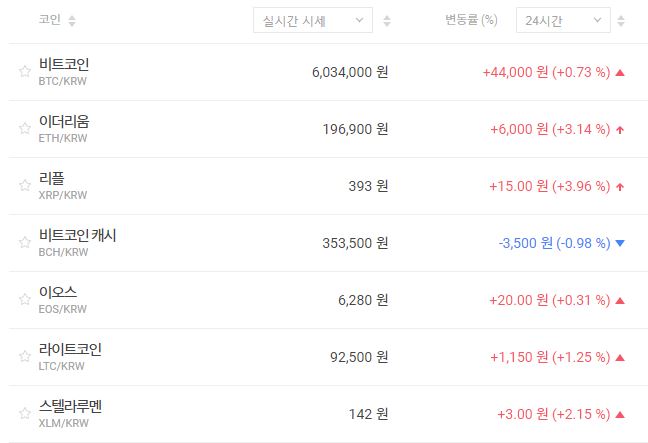648x443 pixels.
Task: Select the 코인 column header
Action: tap(49, 20)
